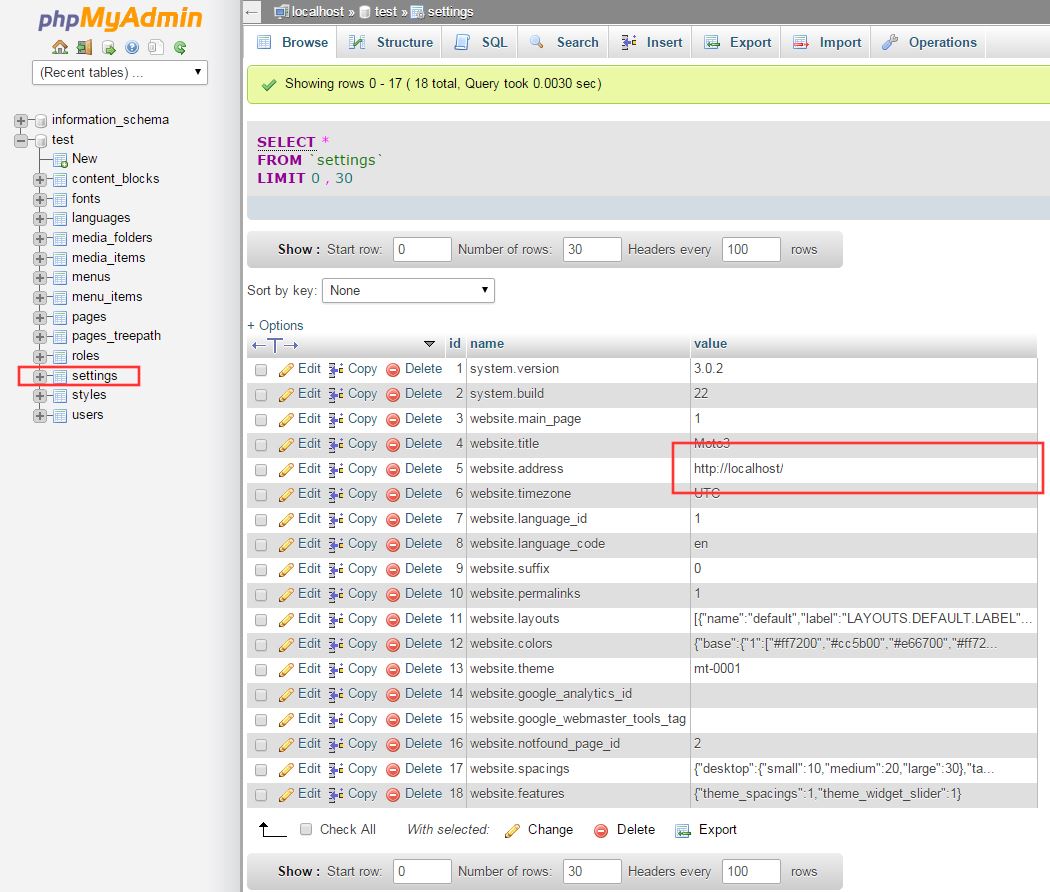Open the menu_items table in sidebar
Image resolution: width=1050 pixels, height=892 pixels.
(x=107, y=297)
